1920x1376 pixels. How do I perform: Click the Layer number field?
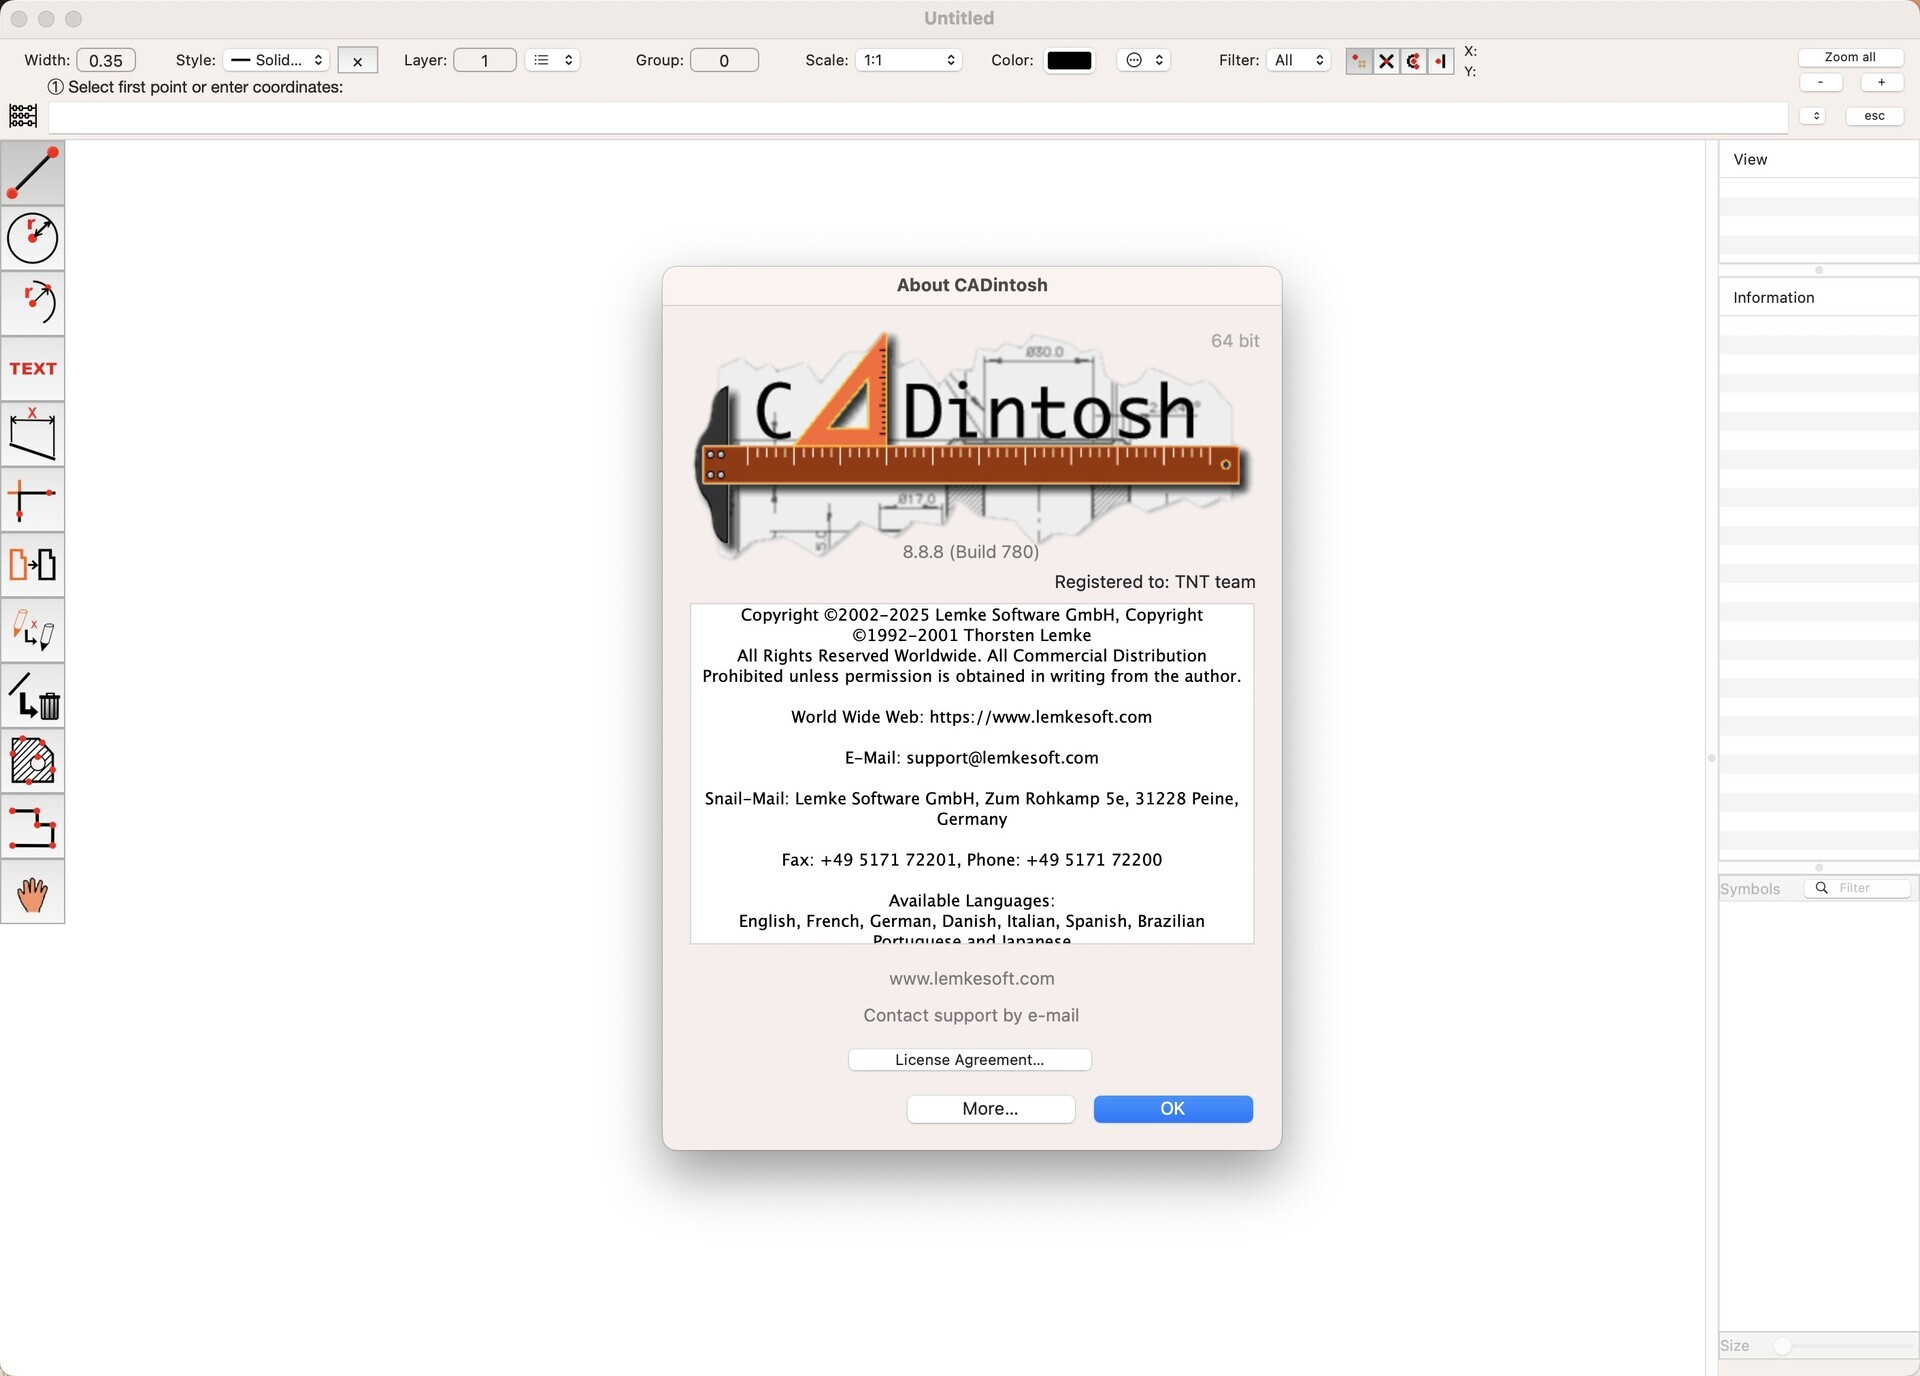click(x=485, y=60)
